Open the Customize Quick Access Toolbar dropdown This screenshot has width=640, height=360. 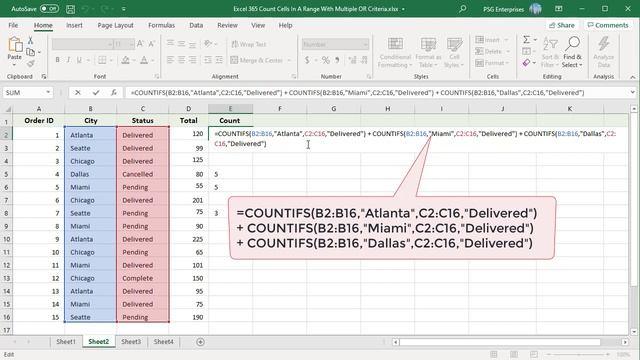124,9
